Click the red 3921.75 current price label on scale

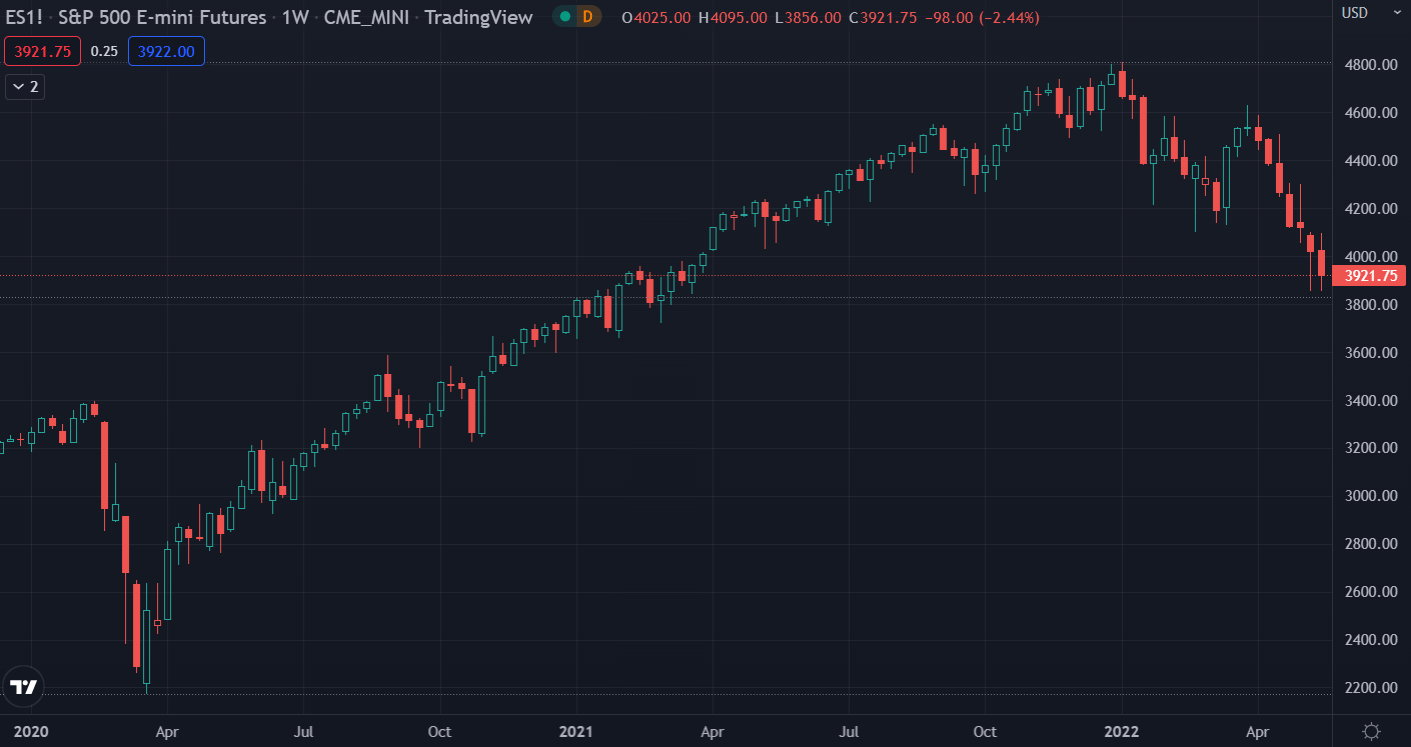(x=1370, y=276)
